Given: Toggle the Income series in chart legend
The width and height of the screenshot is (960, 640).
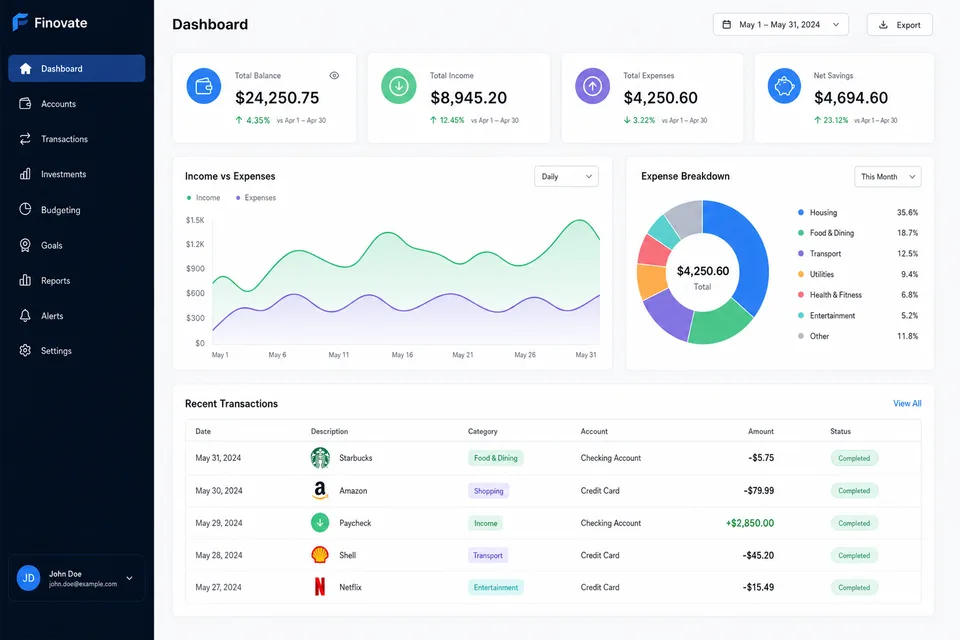Looking at the screenshot, I should coord(203,198).
